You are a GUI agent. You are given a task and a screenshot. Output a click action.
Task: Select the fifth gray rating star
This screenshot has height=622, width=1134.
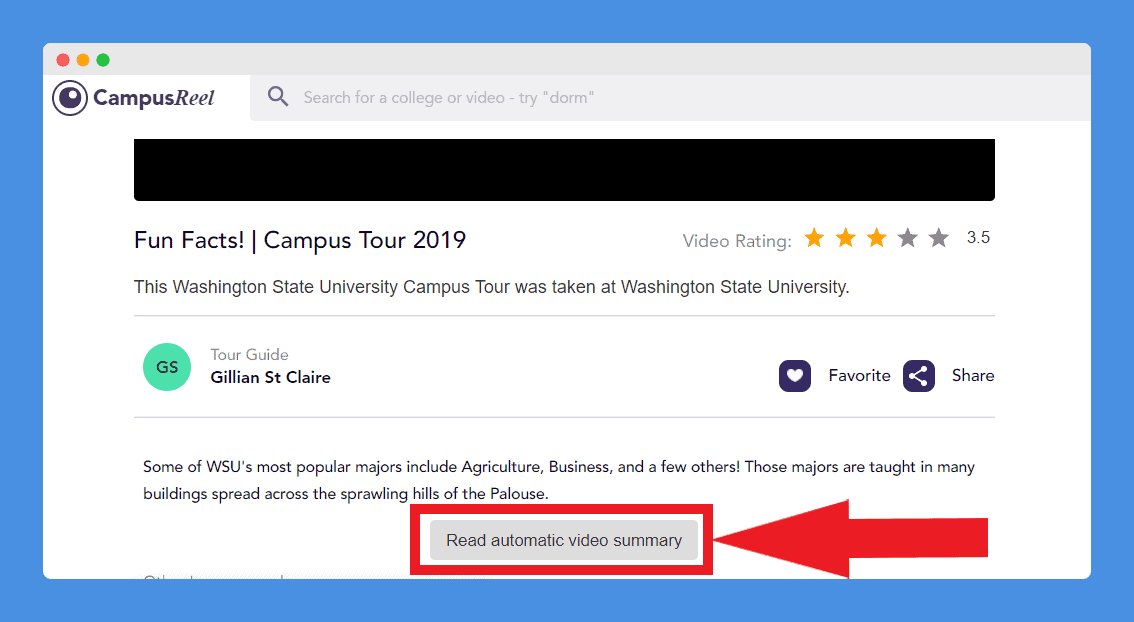click(939, 237)
